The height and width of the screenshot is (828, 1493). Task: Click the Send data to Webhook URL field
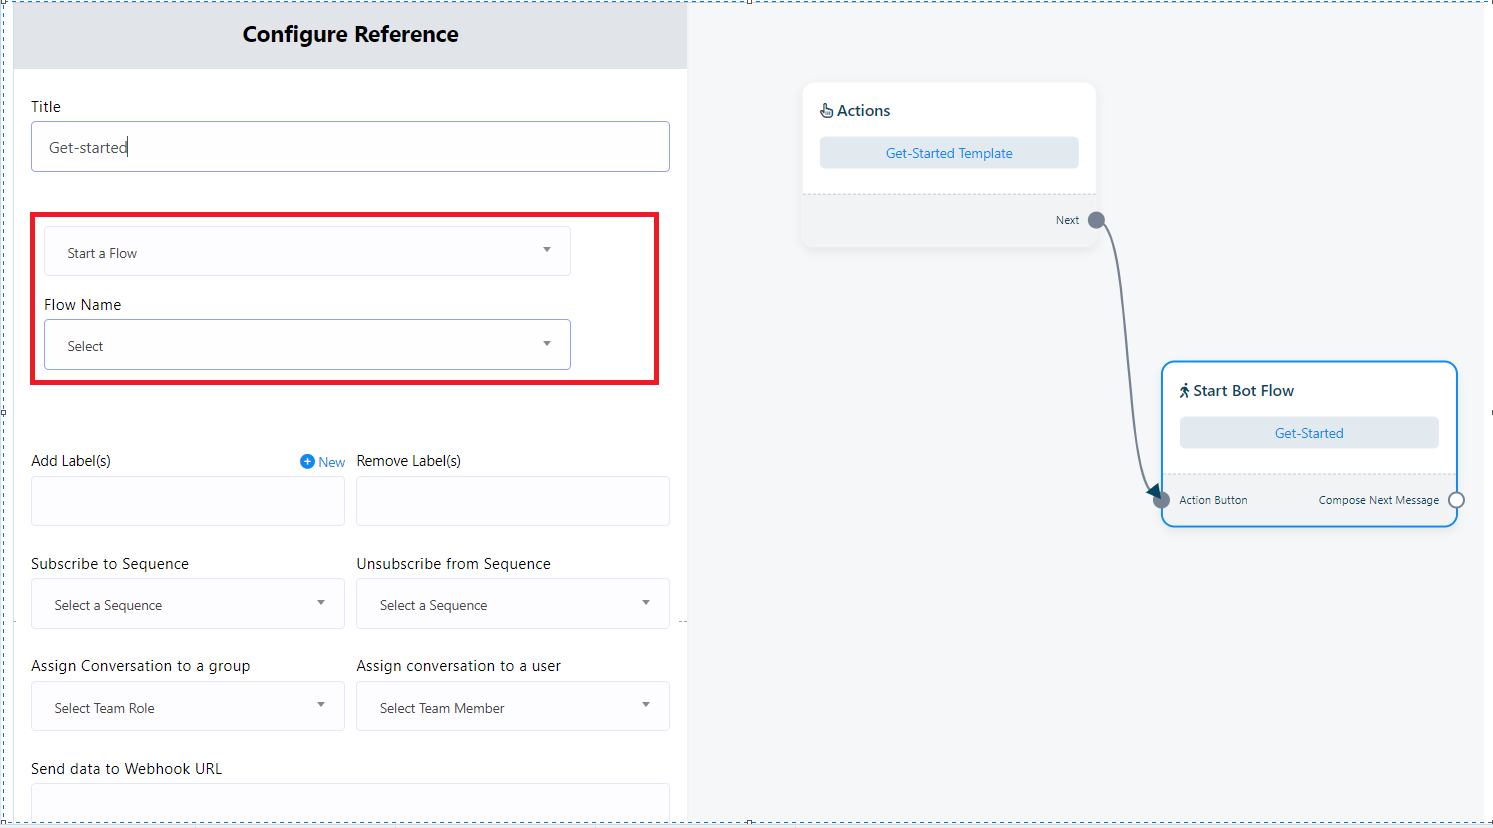pos(350,802)
